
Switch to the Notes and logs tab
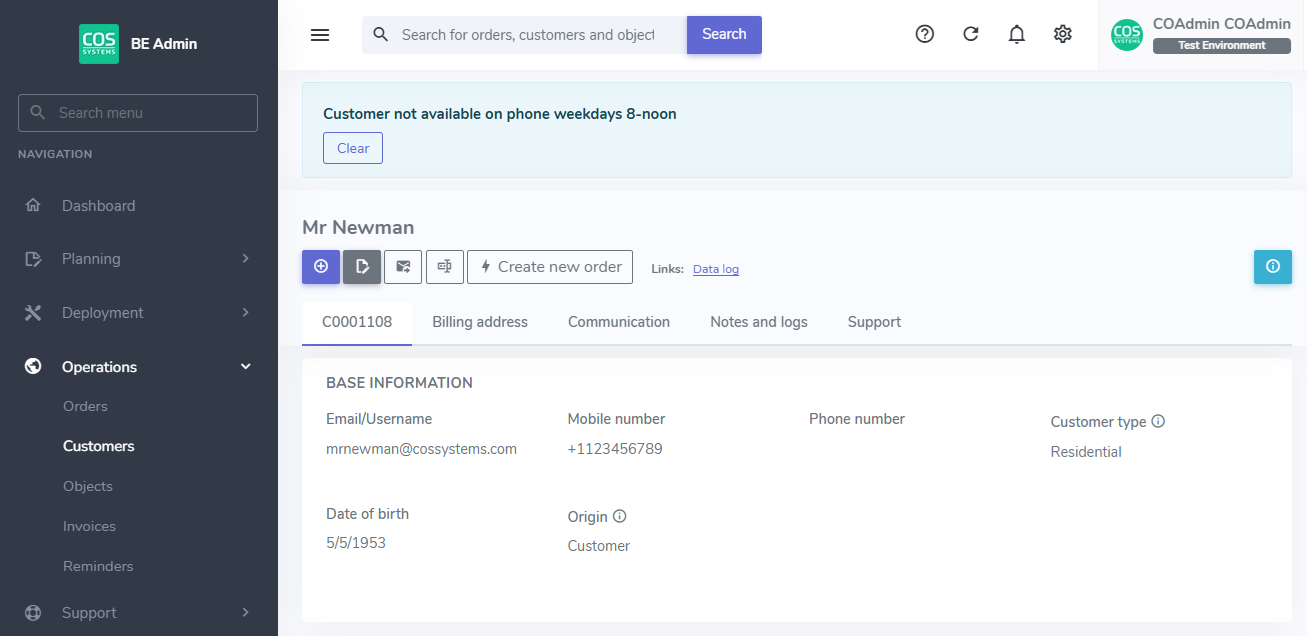click(759, 322)
